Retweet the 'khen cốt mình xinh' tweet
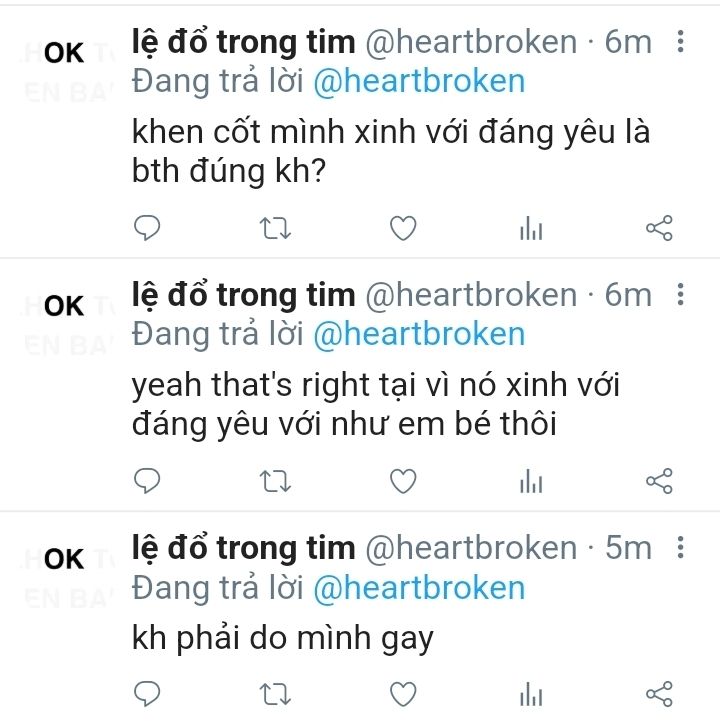Viewport: 720px width, 723px height. [x=275, y=228]
